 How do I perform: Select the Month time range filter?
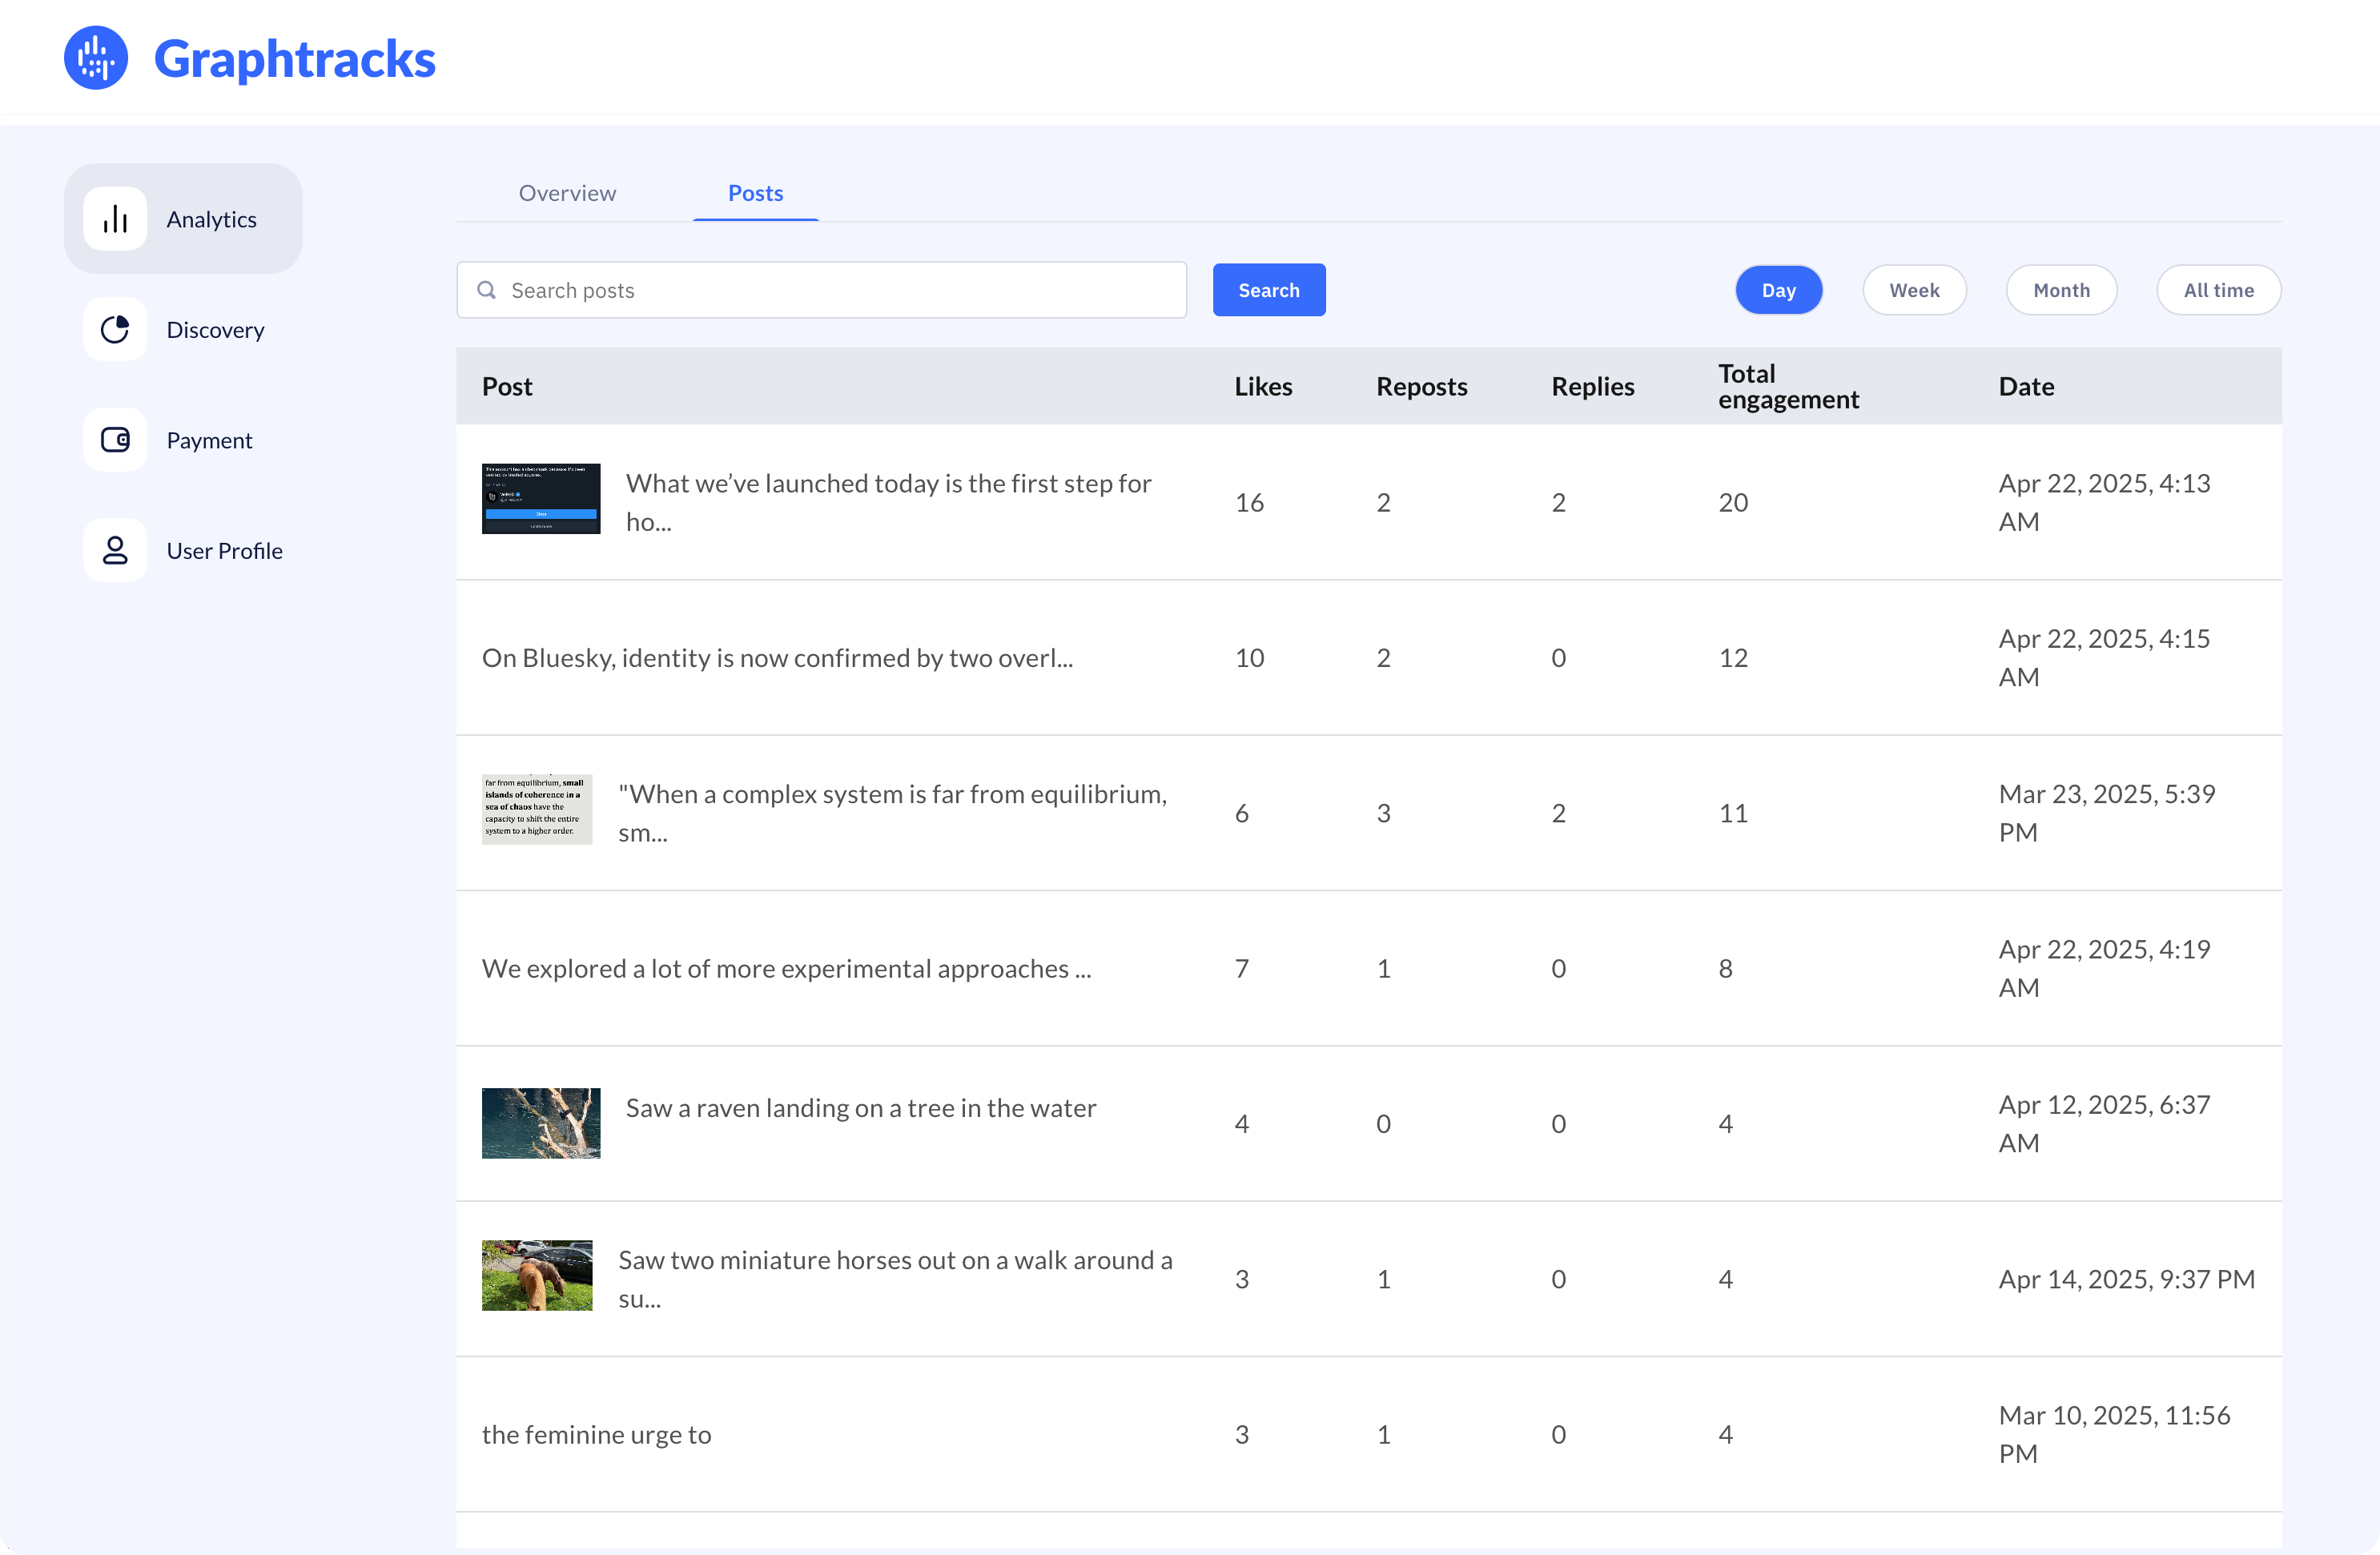(2060, 290)
